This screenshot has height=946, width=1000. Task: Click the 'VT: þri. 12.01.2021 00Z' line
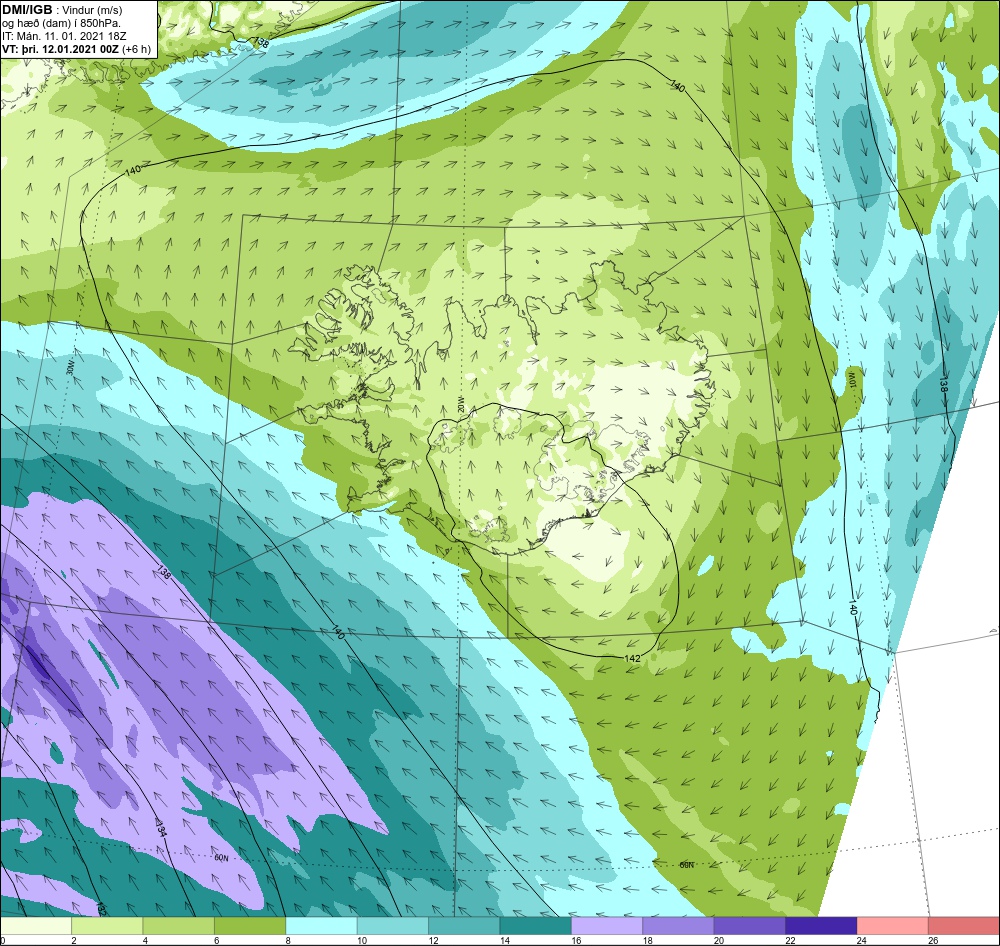point(60,48)
